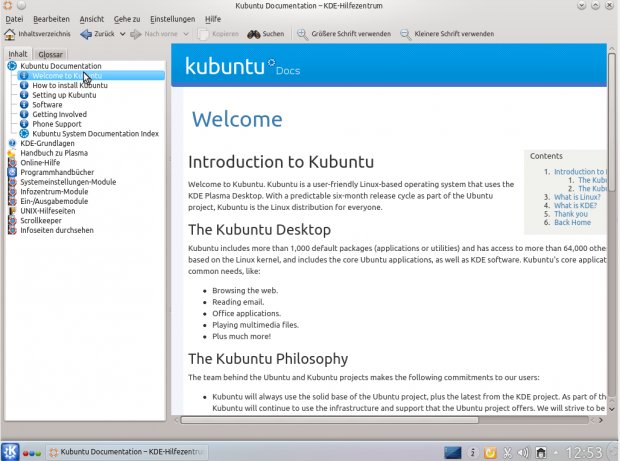Open the KDE application launcher in taskbar
This screenshot has width=620, height=461.
coord(10,452)
